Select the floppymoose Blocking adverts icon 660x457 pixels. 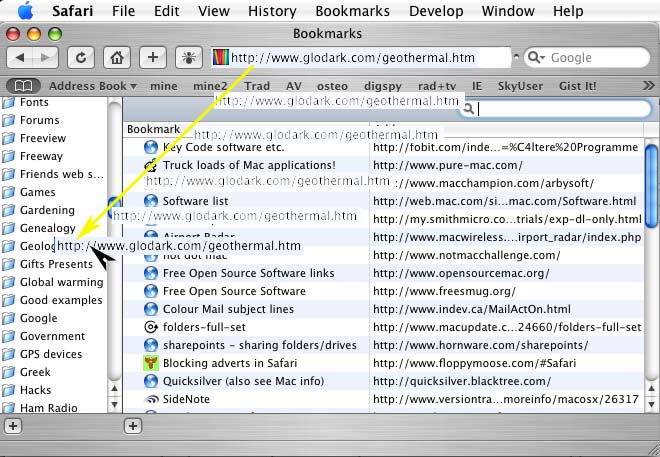click(151, 363)
